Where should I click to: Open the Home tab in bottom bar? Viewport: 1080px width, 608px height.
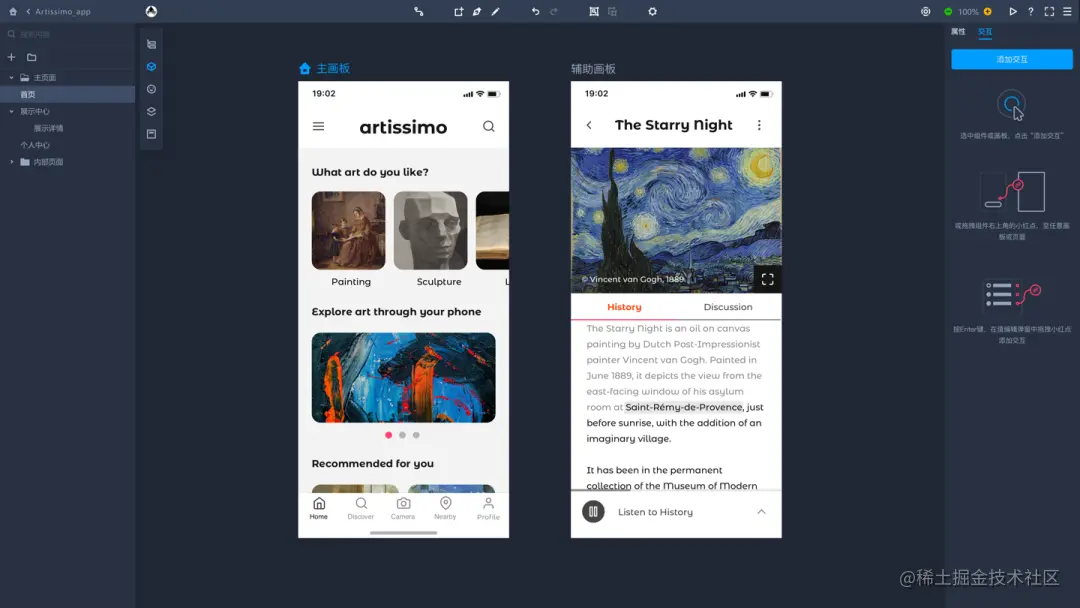tap(318, 508)
